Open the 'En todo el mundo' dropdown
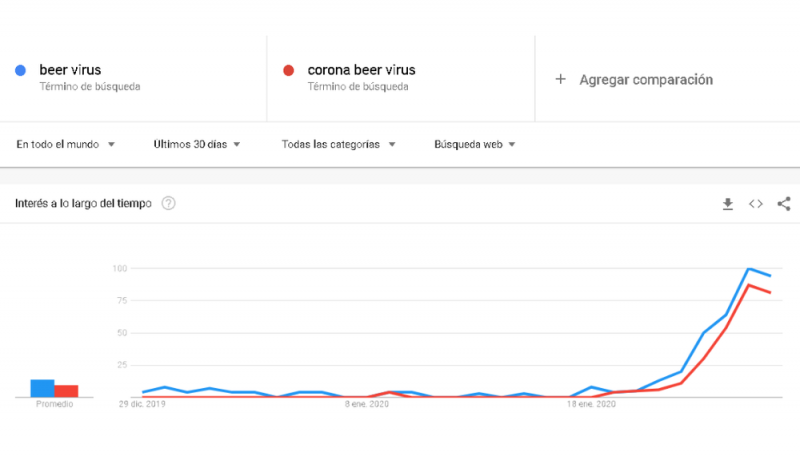The image size is (800, 456). click(66, 144)
